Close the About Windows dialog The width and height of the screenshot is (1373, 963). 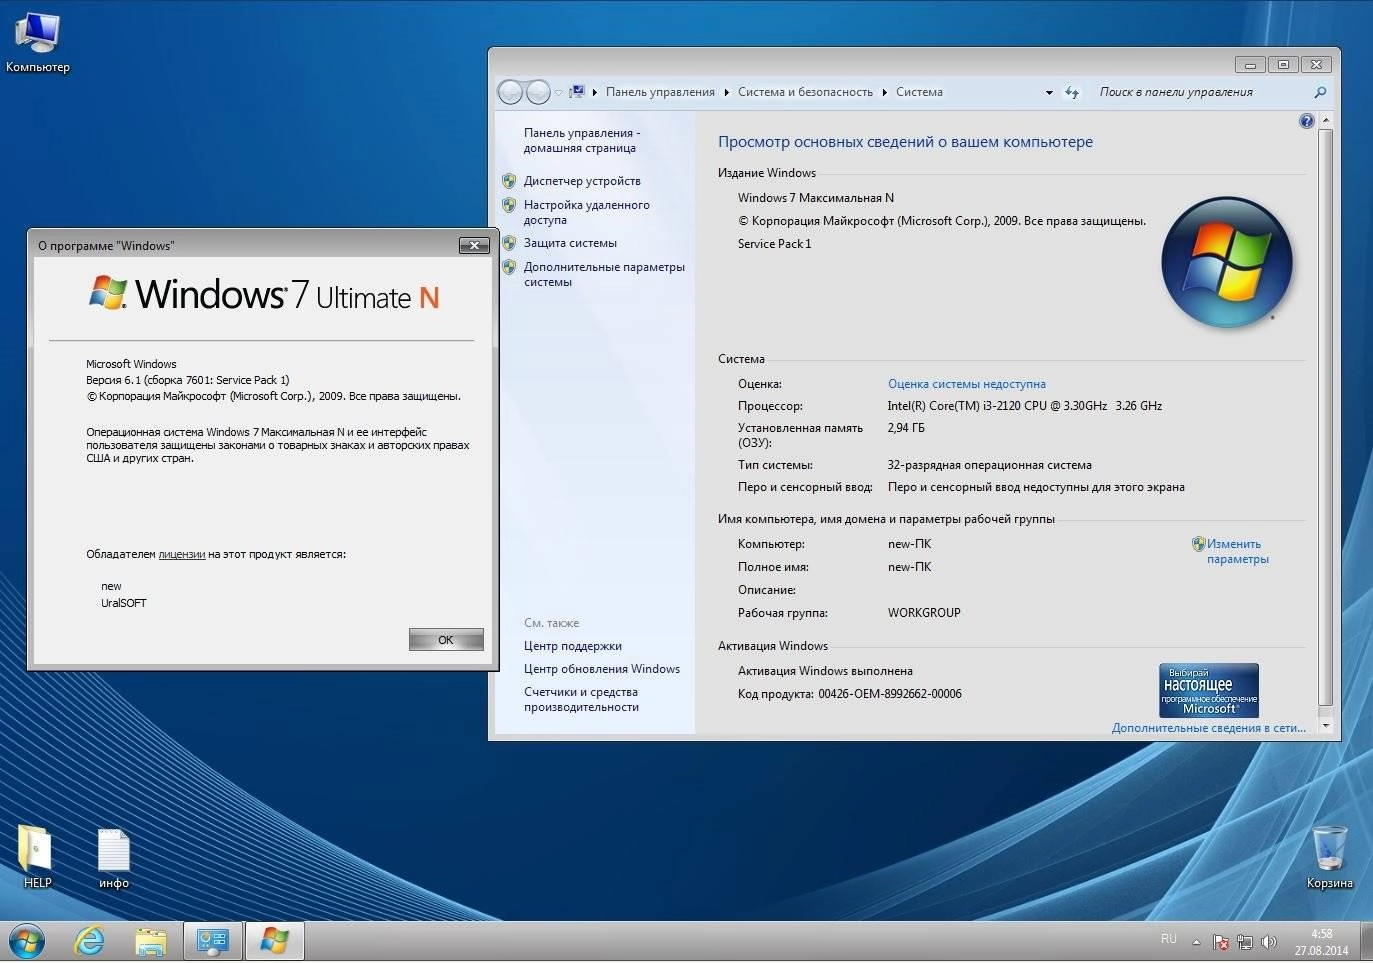coord(474,245)
